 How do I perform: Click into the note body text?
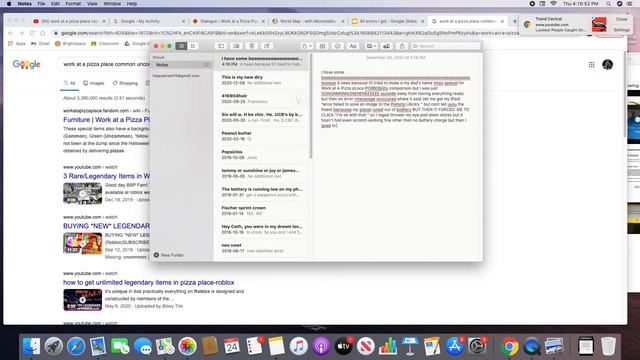click(395, 99)
